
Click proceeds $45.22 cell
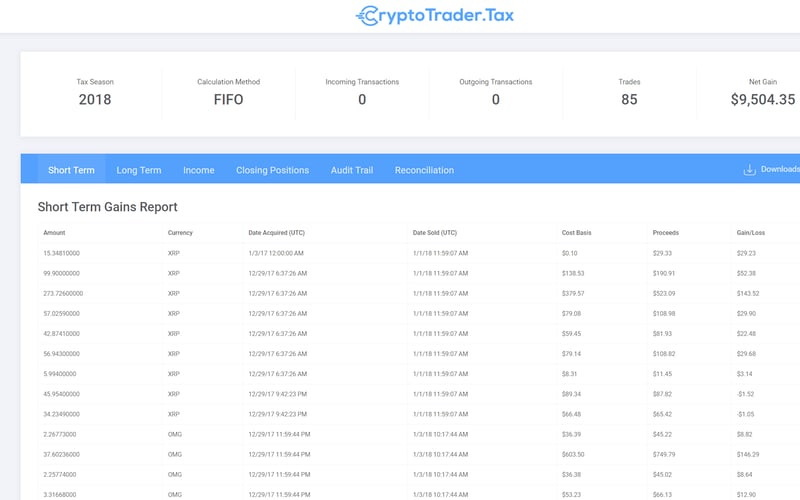662,434
